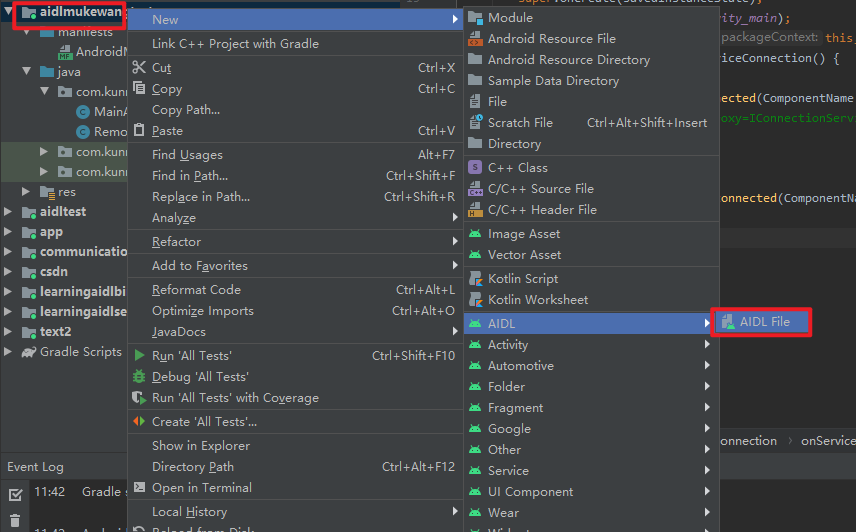
Task: Expand the communication module arrow
Action: click(x=8, y=252)
